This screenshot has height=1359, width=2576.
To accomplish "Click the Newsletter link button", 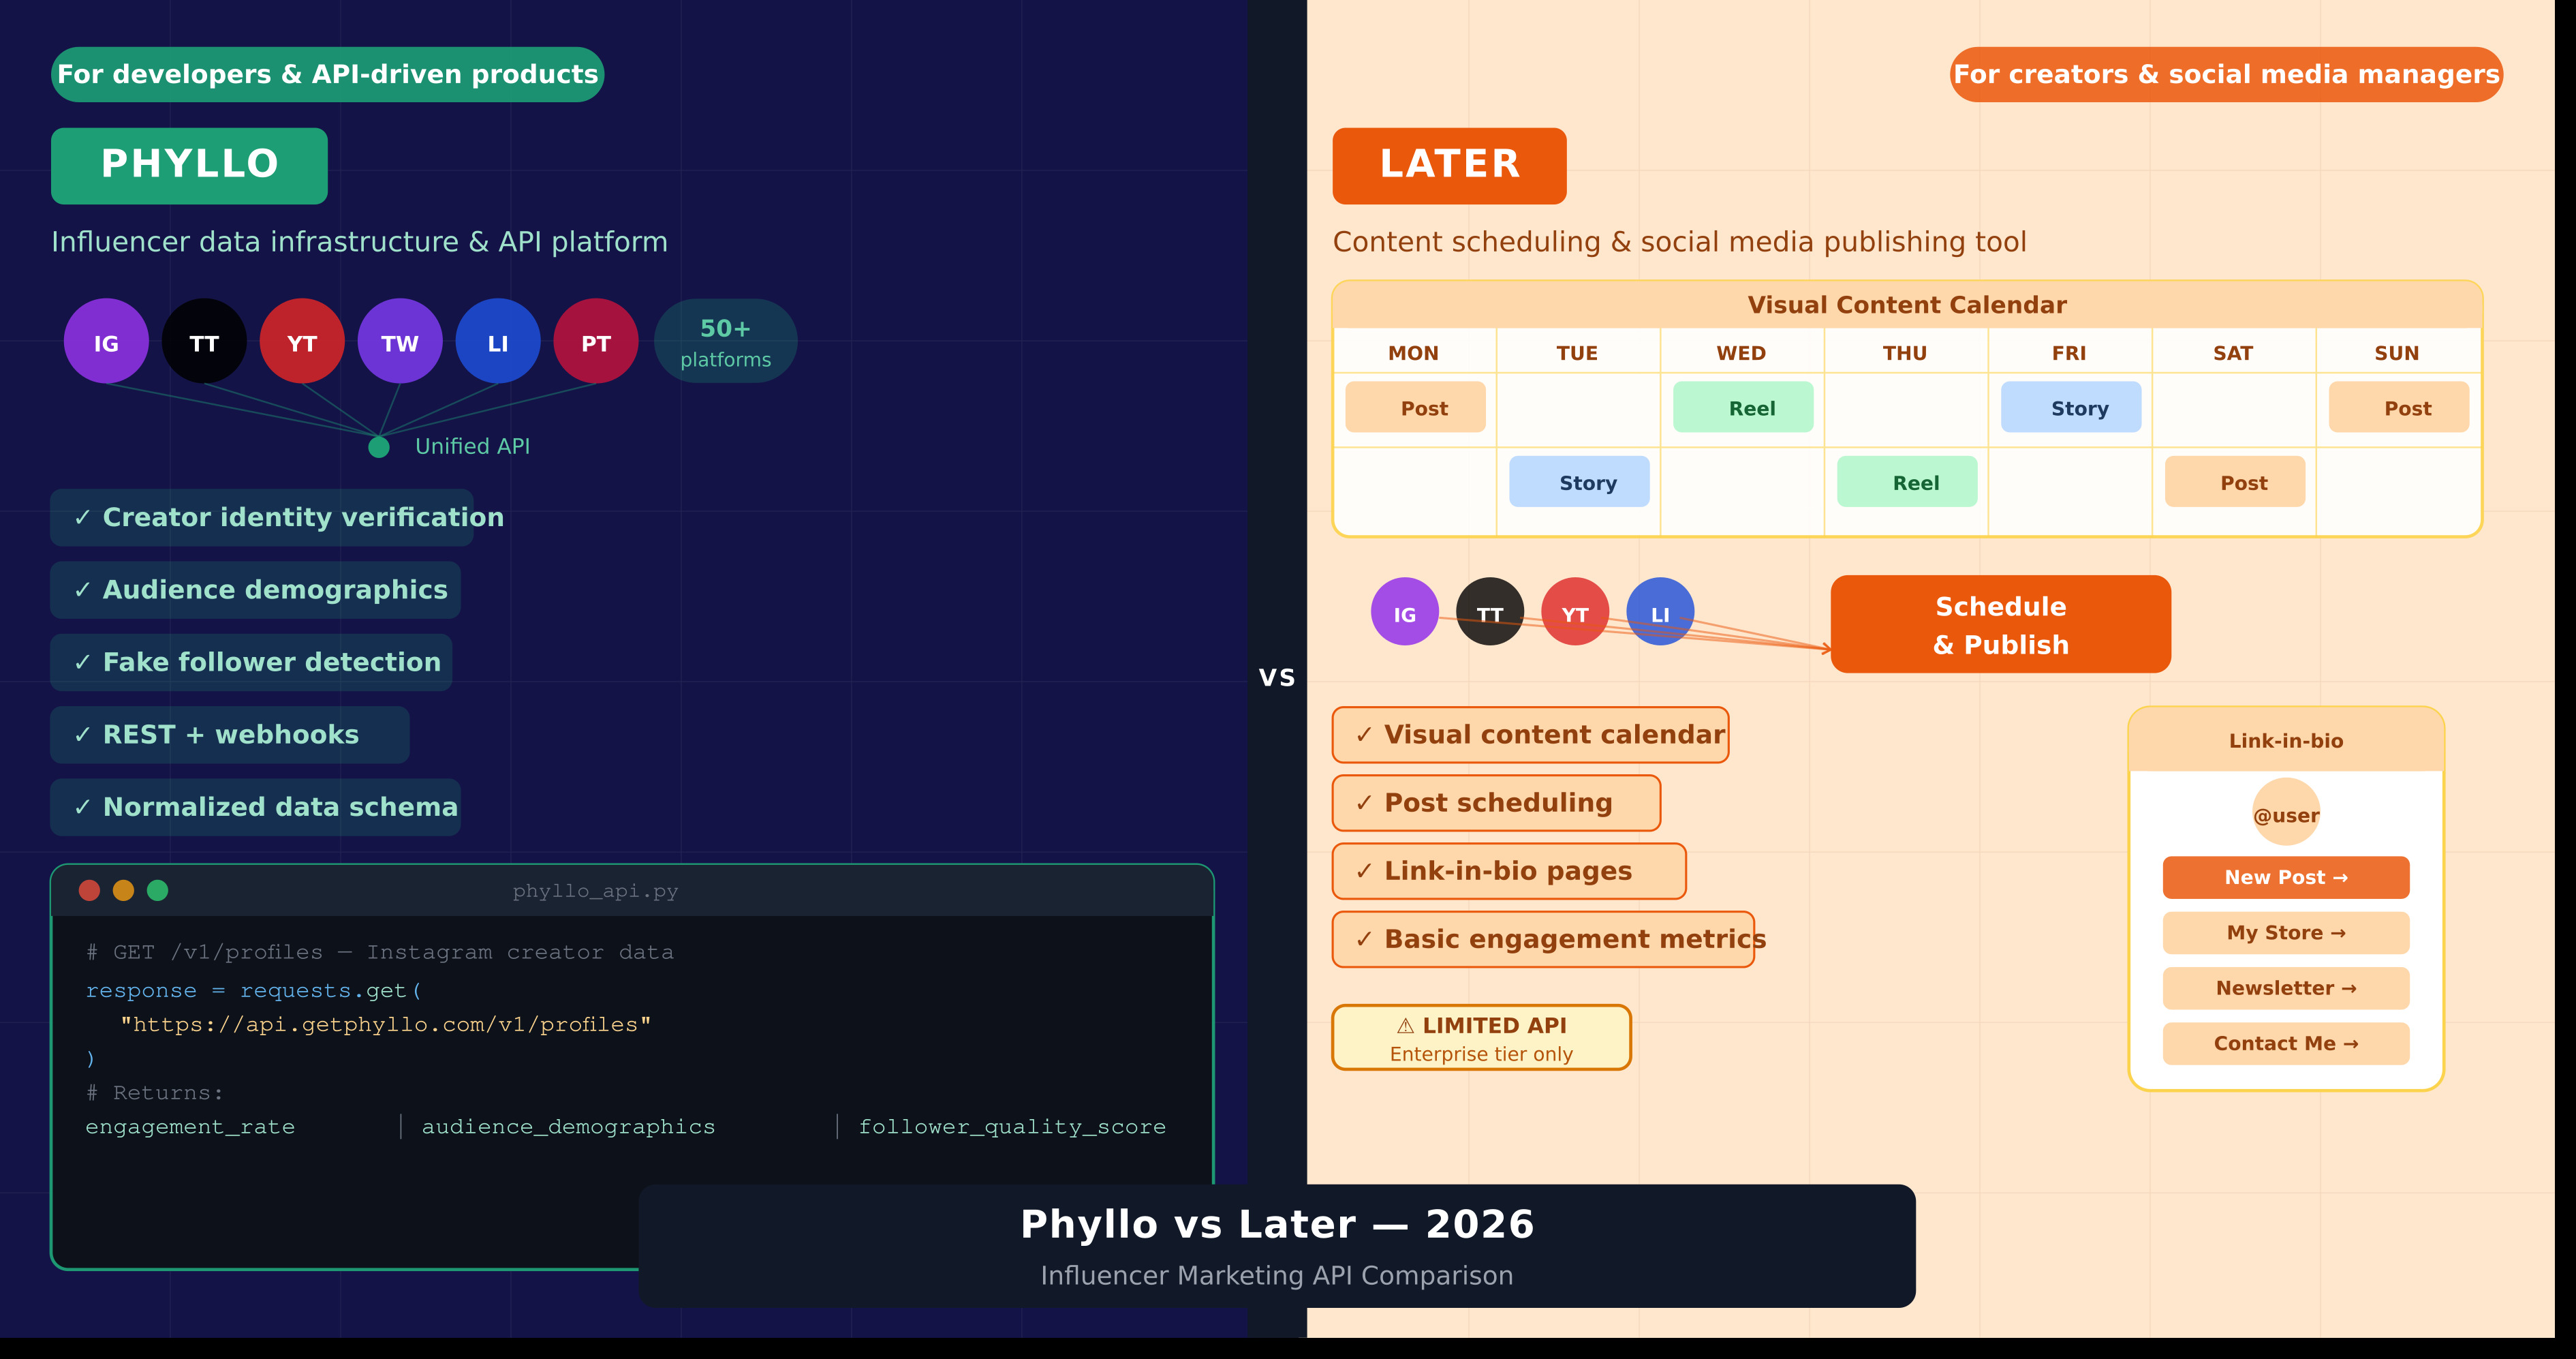I will coord(2286,988).
